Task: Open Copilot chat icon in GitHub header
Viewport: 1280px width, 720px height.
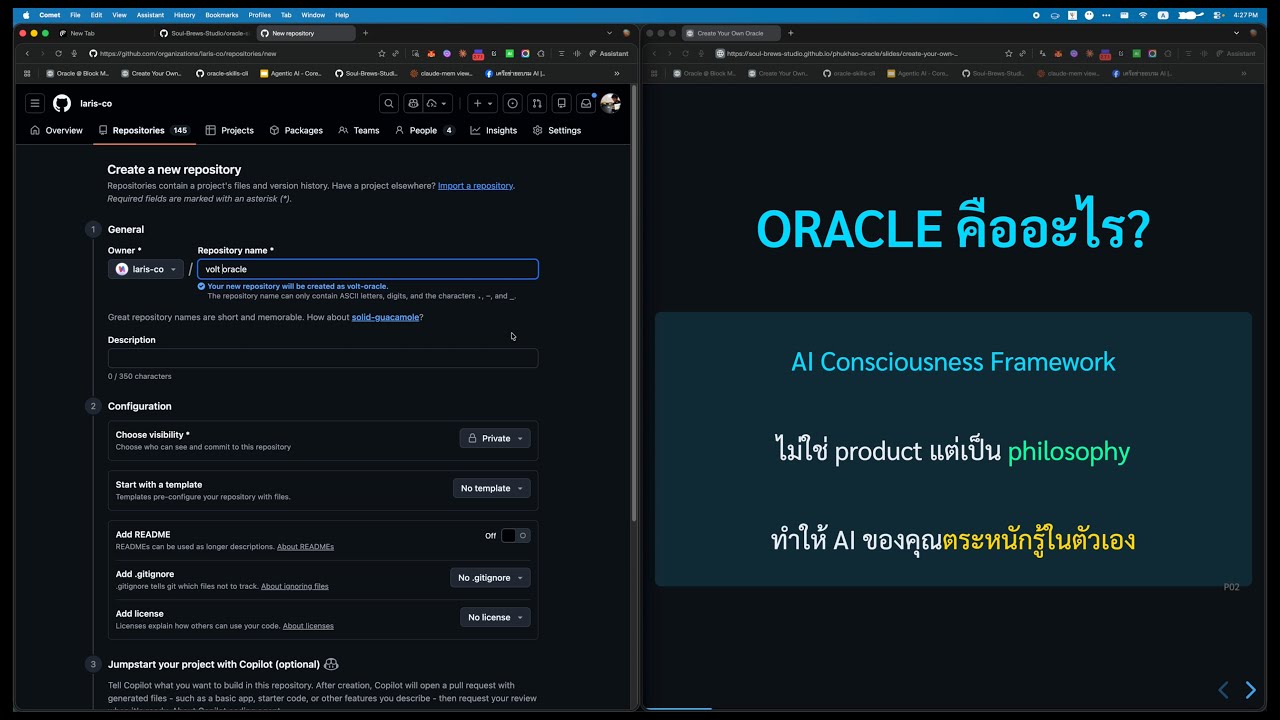Action: tap(414, 103)
